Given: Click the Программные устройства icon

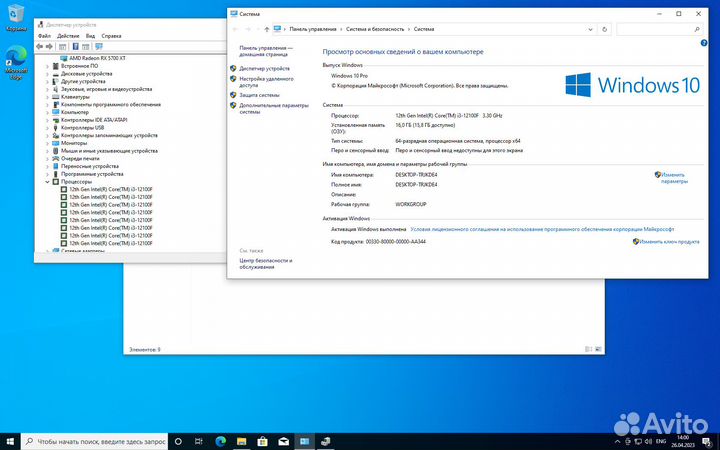Looking at the screenshot, I should (x=56, y=174).
